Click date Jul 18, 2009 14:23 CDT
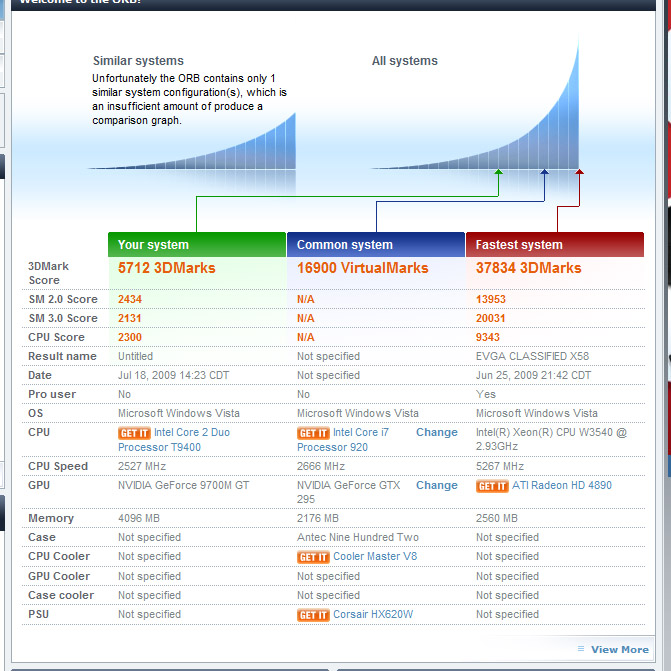Image resolution: width=671 pixels, height=671 pixels. (173, 375)
